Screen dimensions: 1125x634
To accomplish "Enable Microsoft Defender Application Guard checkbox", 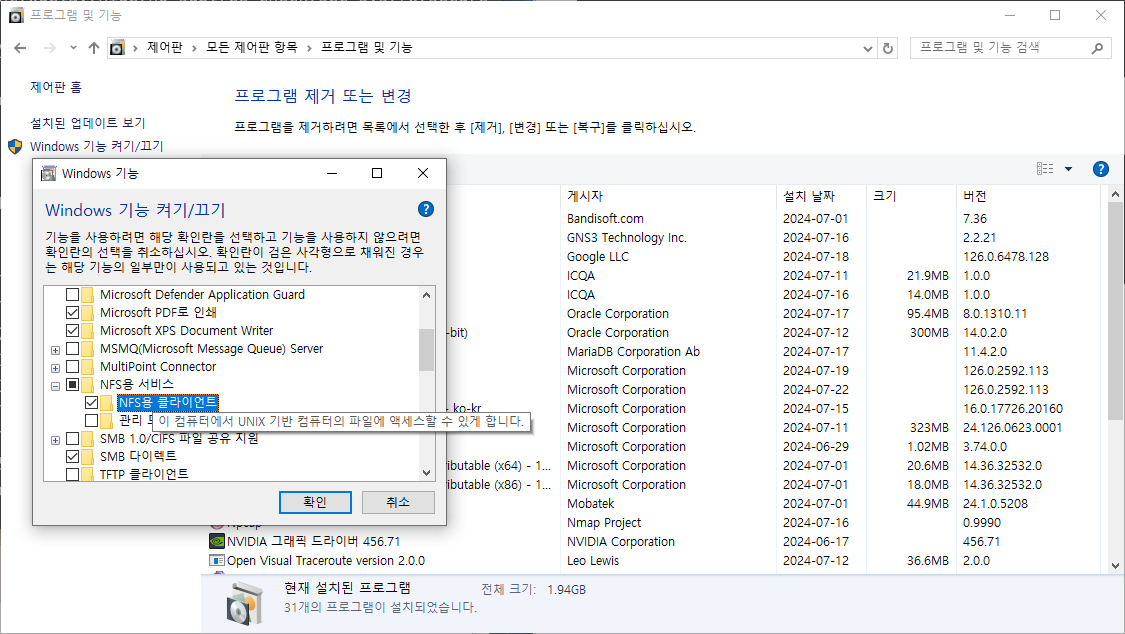I will point(72,295).
